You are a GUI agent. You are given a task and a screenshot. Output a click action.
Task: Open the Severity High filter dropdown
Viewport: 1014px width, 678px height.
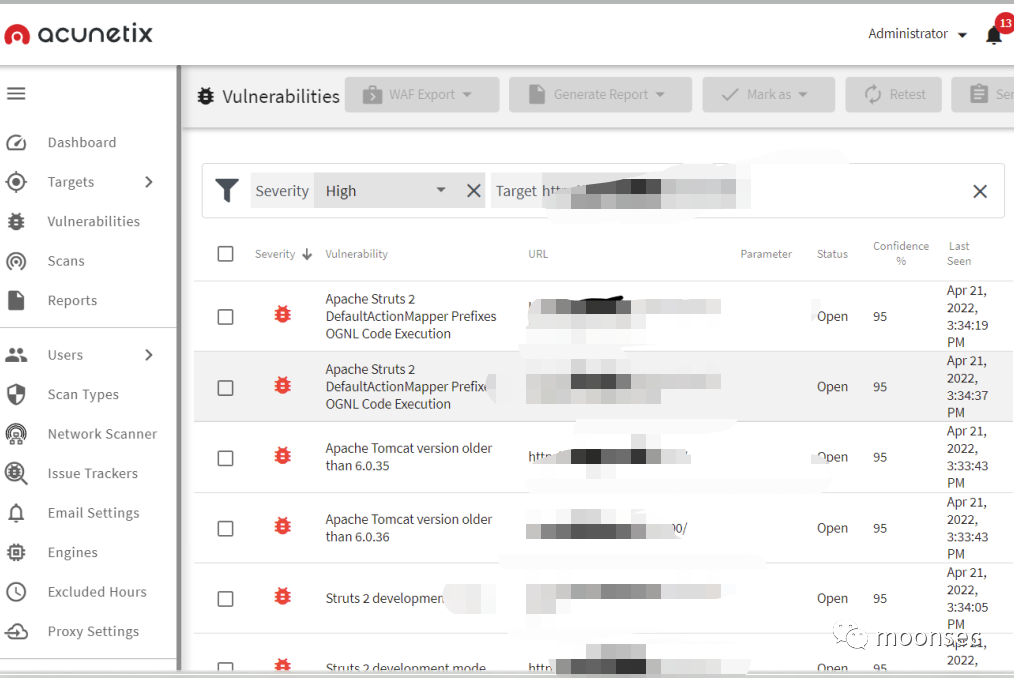point(386,191)
